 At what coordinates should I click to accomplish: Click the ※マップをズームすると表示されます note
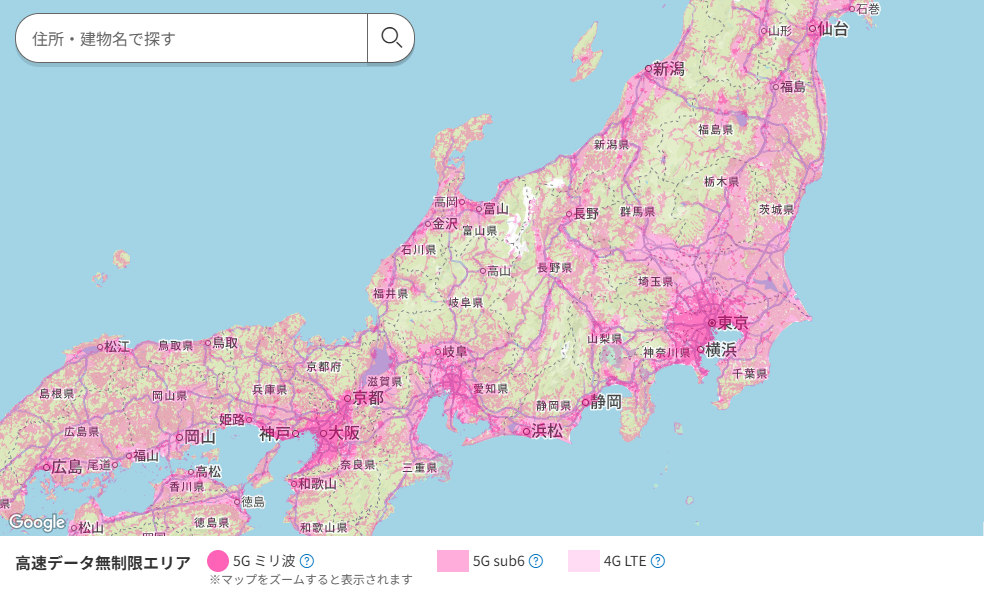point(311,579)
